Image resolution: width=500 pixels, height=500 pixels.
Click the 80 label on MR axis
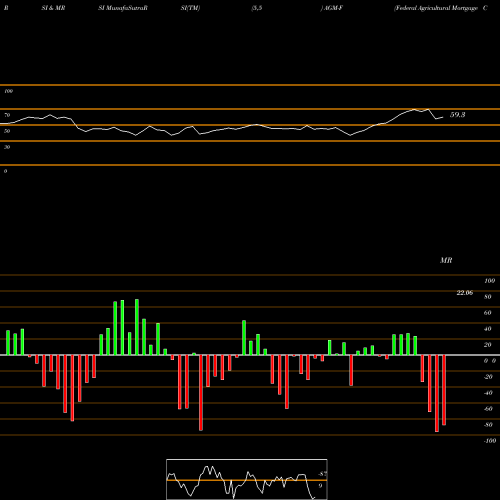point(488,297)
